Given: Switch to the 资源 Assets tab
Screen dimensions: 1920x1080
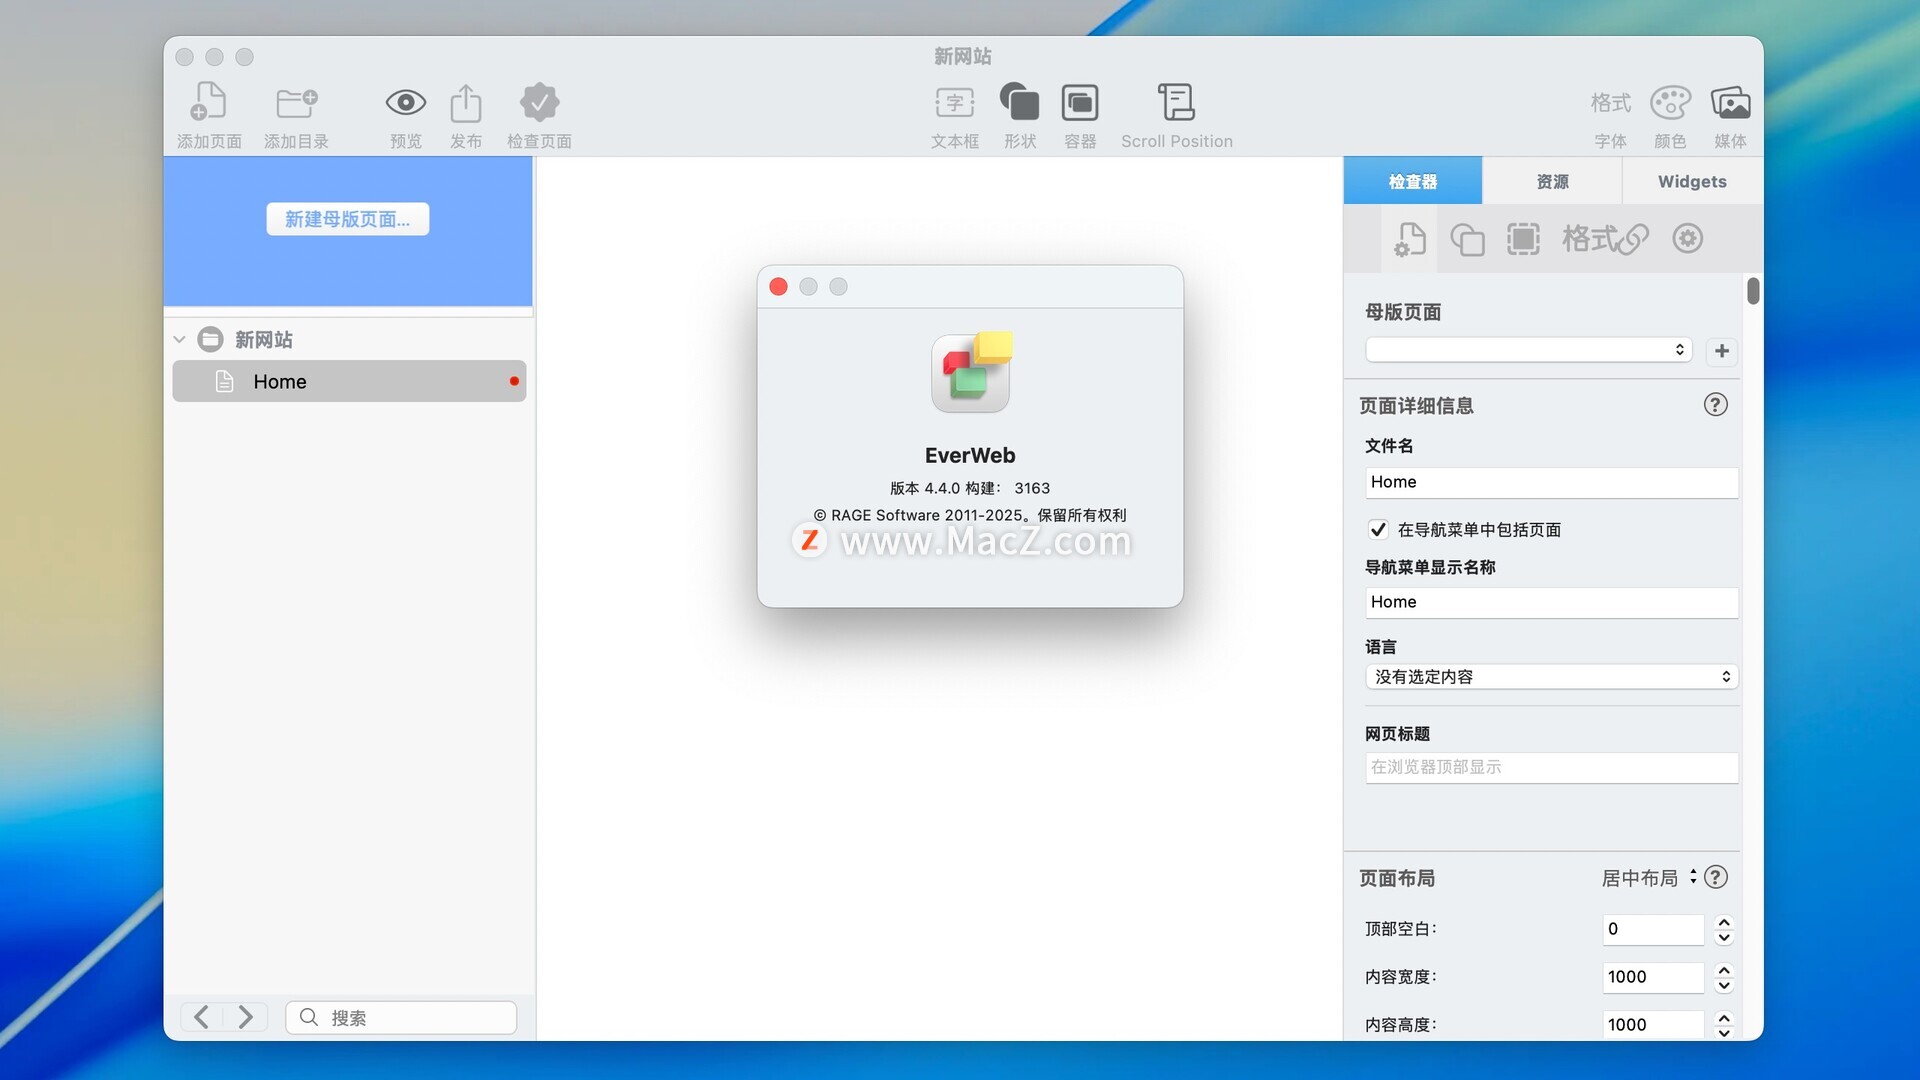Looking at the screenshot, I should point(1552,181).
